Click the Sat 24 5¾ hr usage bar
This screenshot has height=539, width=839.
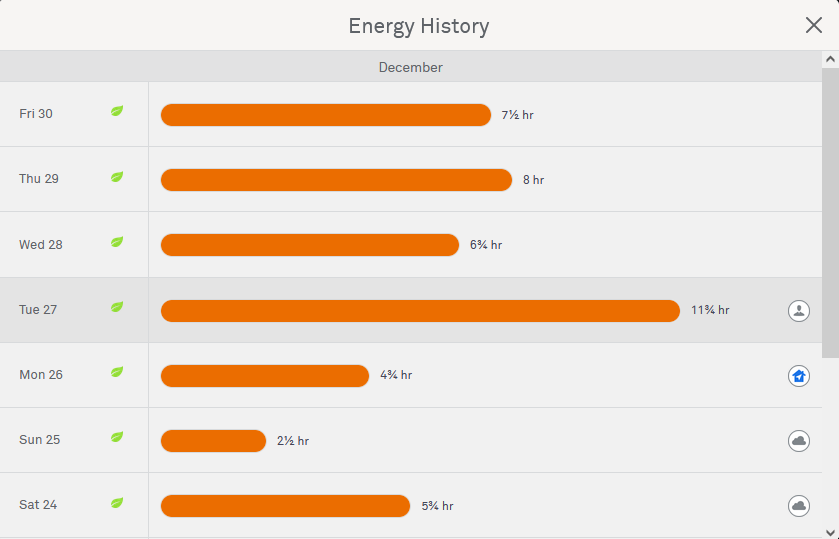(285, 506)
